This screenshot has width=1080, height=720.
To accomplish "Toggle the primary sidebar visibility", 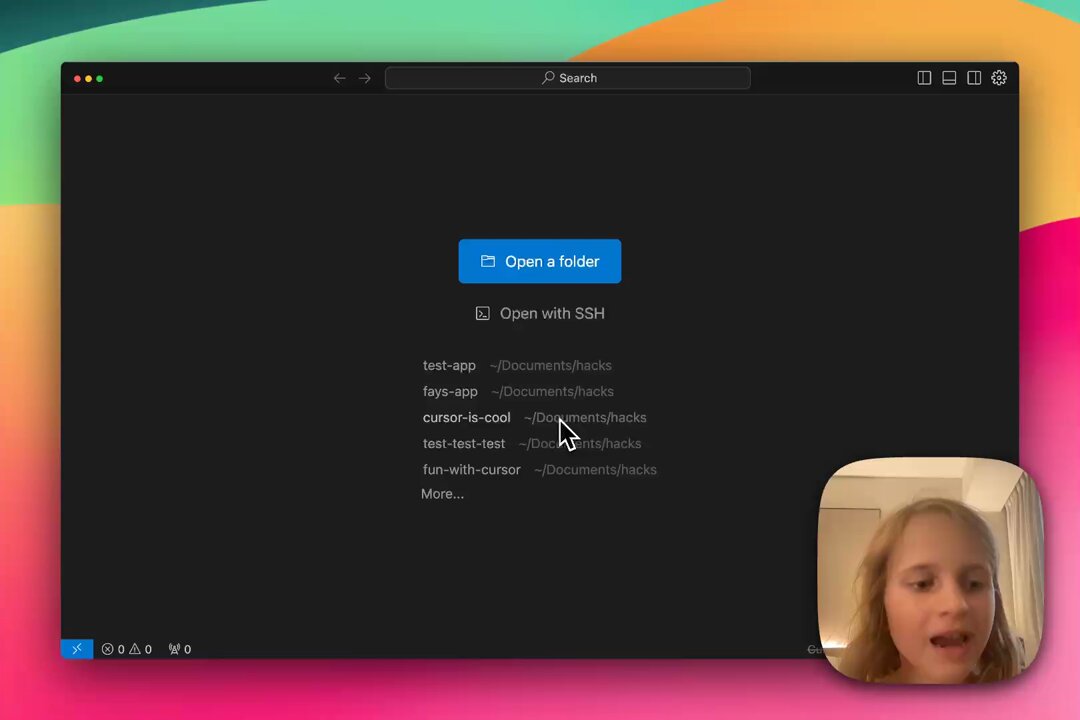I will point(924,78).
